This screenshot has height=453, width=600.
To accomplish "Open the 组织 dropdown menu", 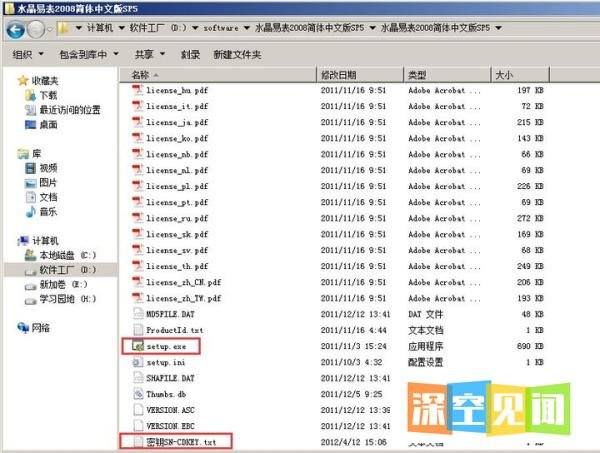I will [x=28, y=55].
